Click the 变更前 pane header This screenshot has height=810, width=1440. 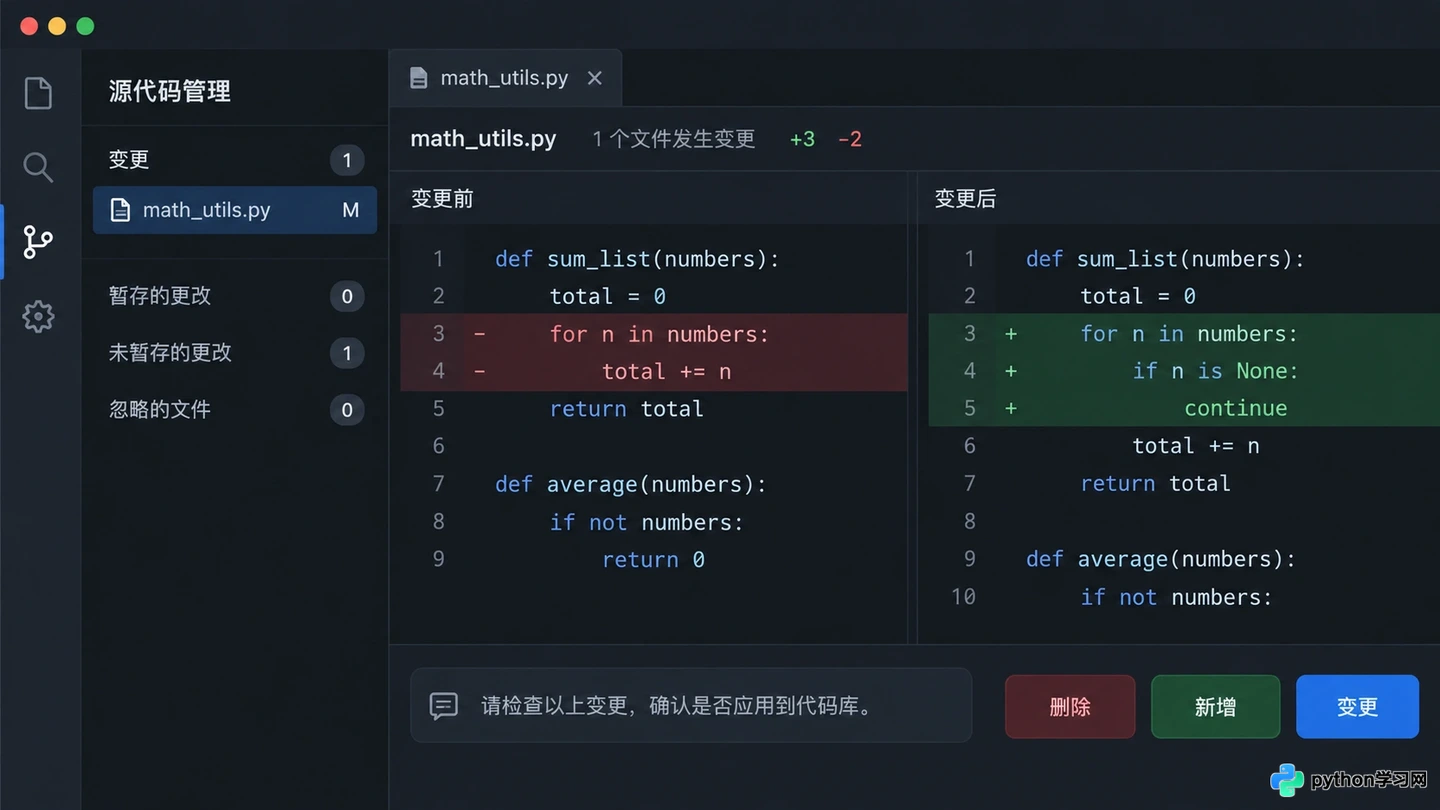click(x=442, y=199)
